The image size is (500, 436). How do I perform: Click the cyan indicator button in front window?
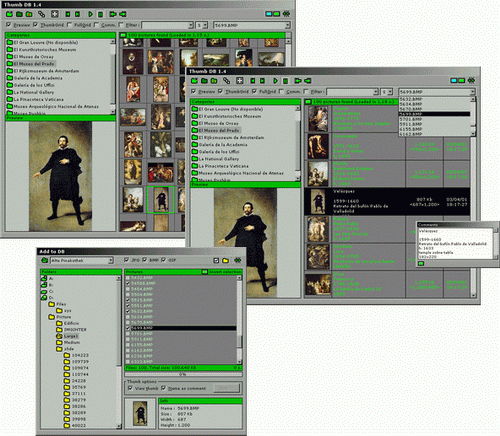[454, 80]
